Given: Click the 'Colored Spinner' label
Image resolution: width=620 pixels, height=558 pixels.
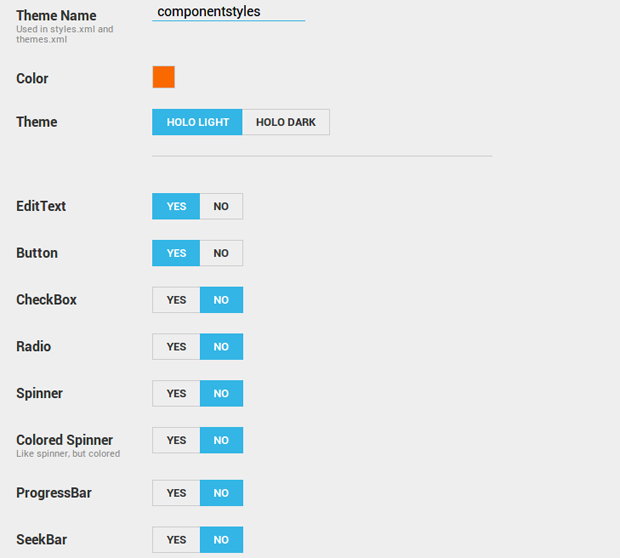Looking at the screenshot, I should pyautogui.click(x=64, y=440).
